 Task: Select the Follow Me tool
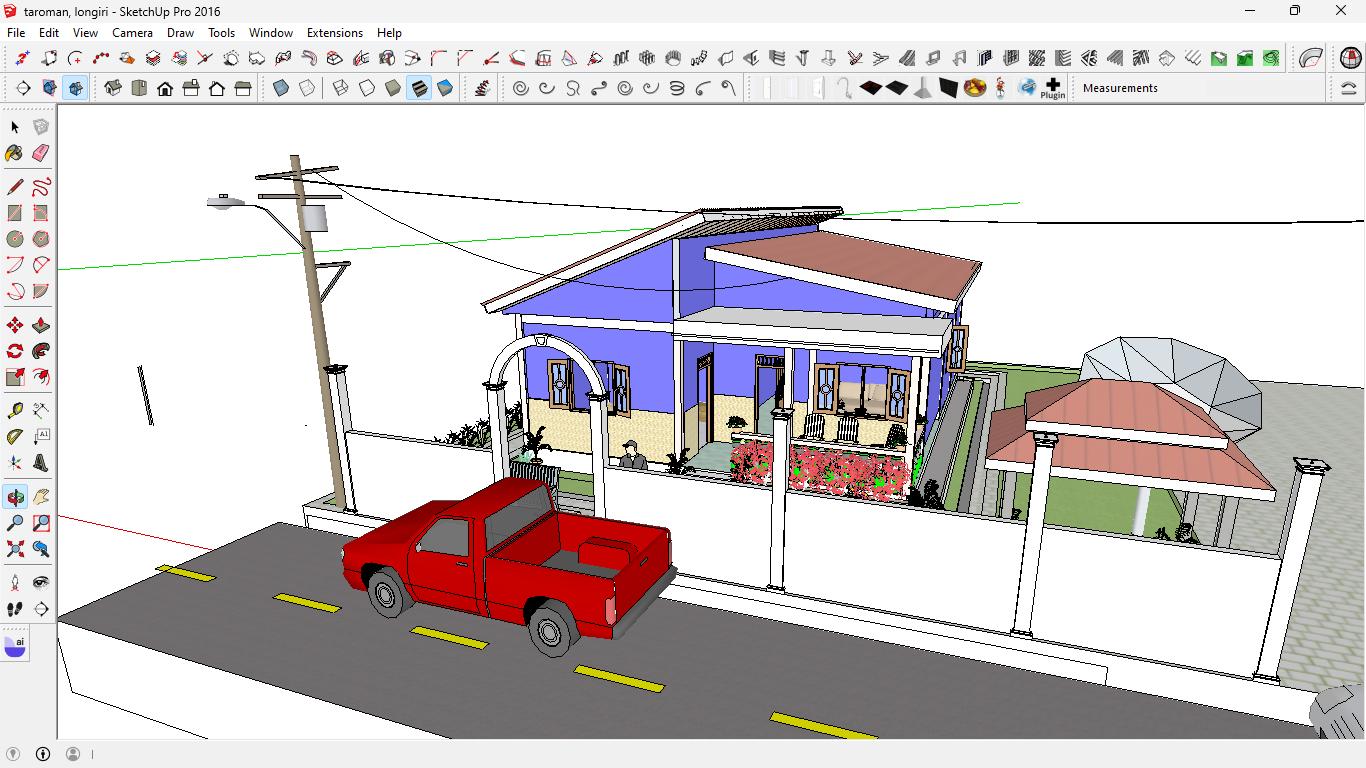(41, 351)
